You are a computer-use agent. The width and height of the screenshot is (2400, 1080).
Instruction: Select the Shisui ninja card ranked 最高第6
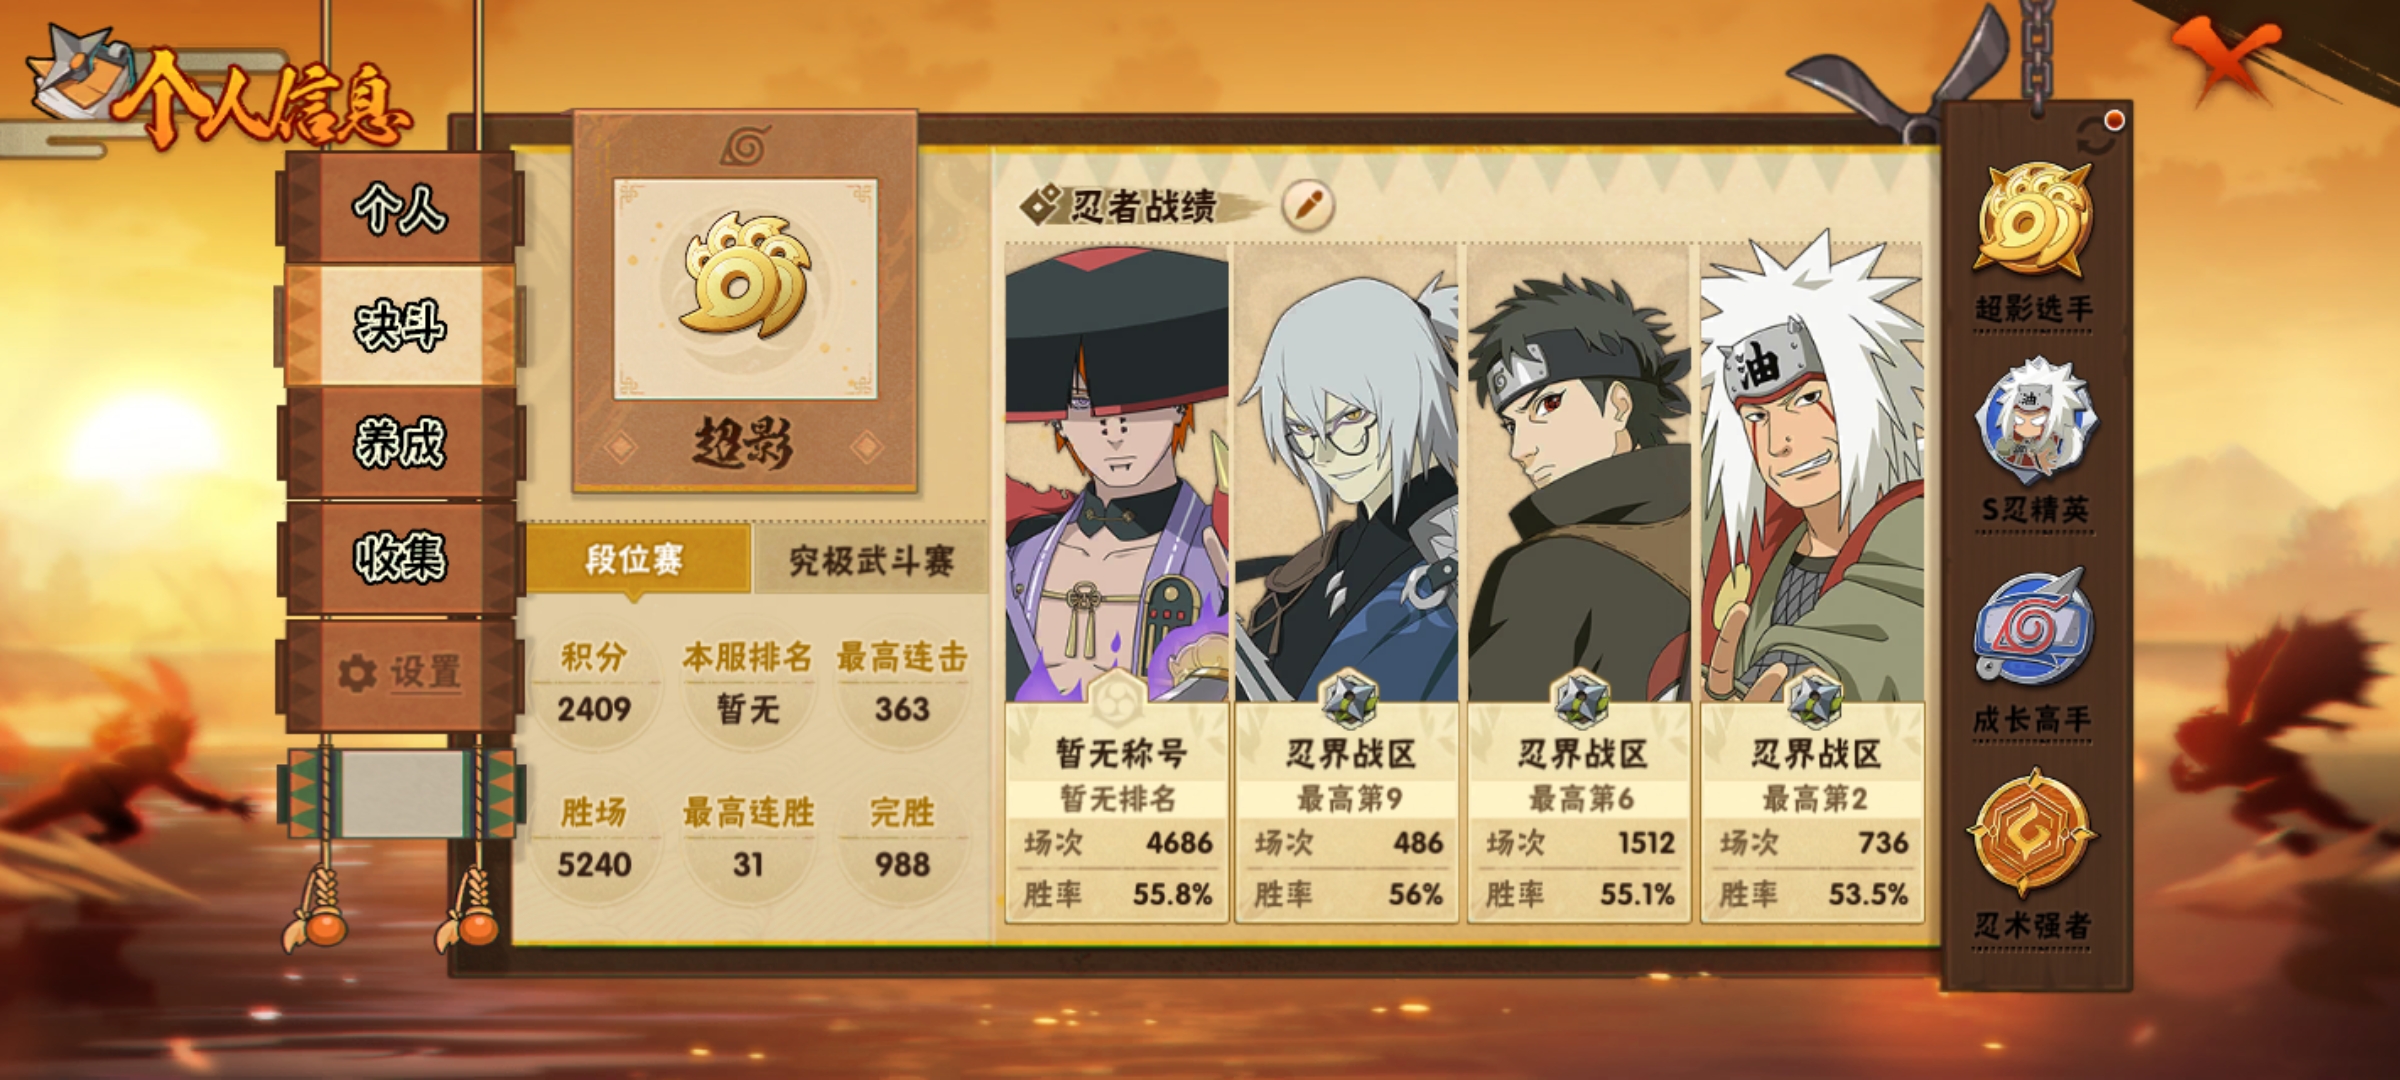click(1580, 582)
